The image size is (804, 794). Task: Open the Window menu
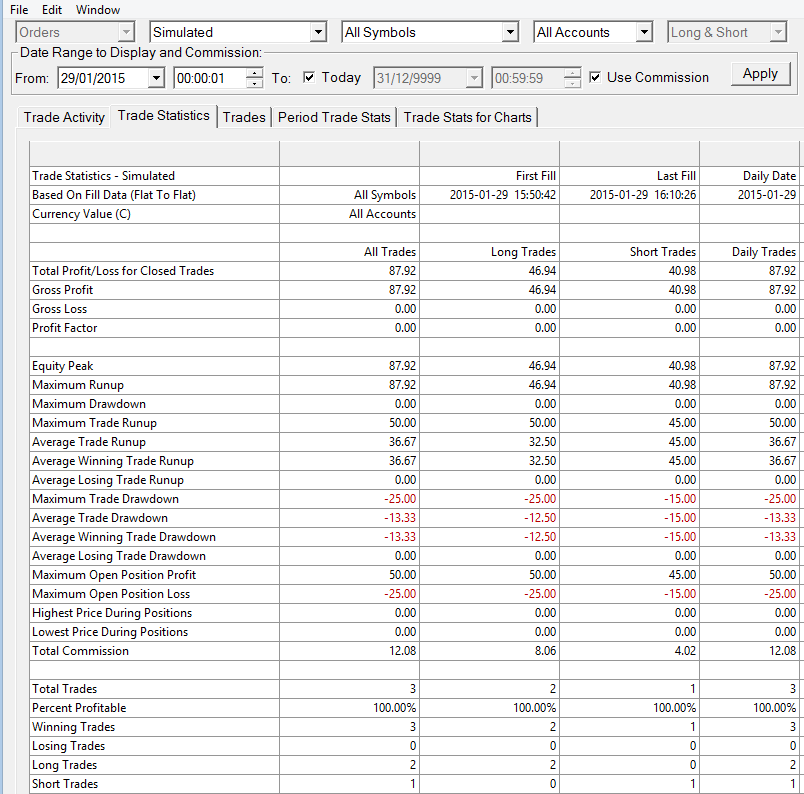pos(98,10)
